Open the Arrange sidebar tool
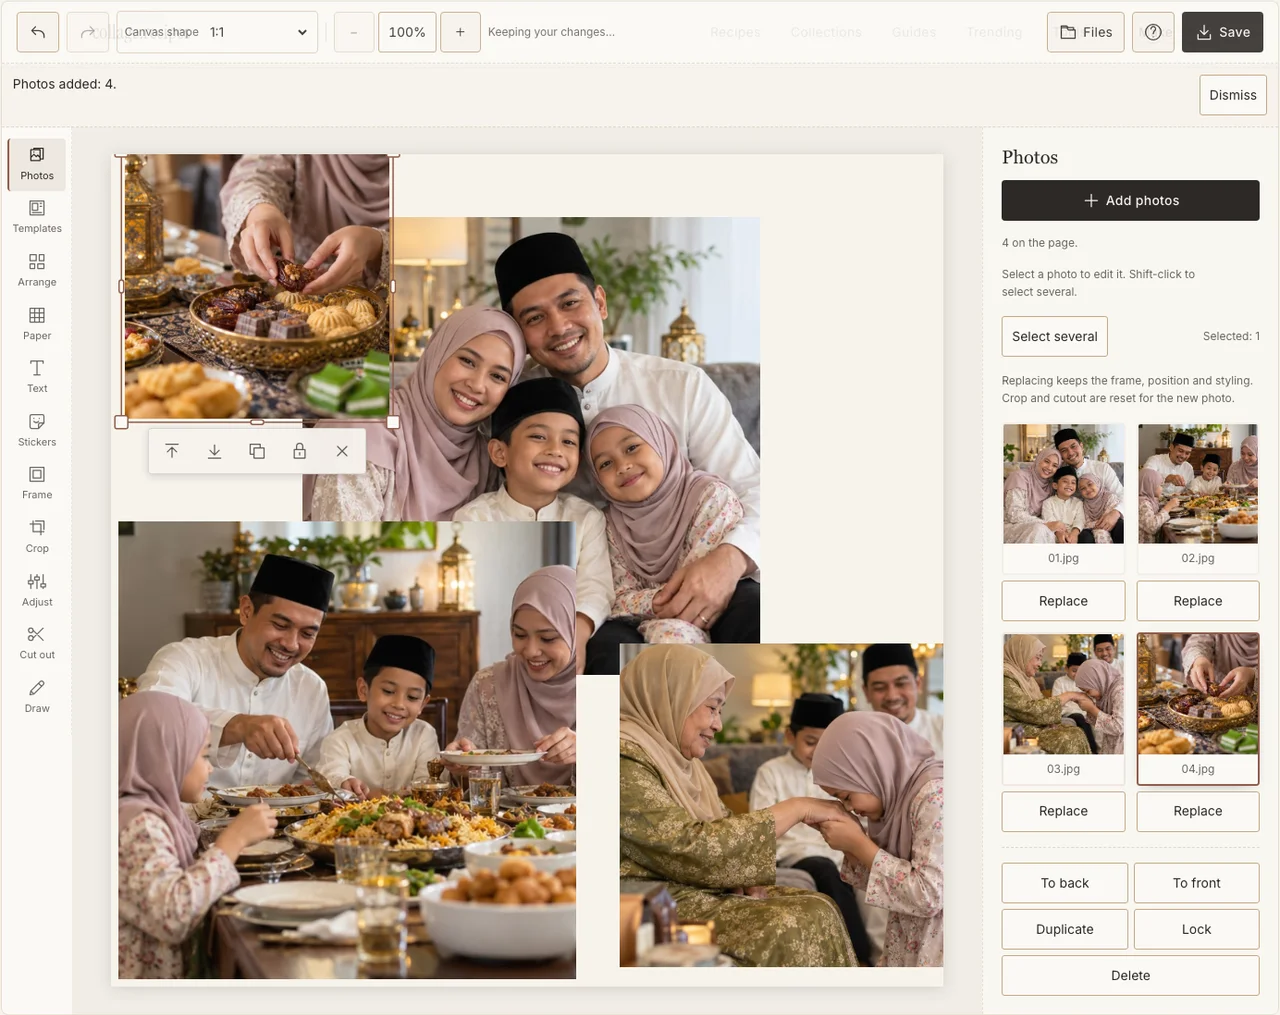Image resolution: width=1280 pixels, height=1015 pixels. (37, 271)
